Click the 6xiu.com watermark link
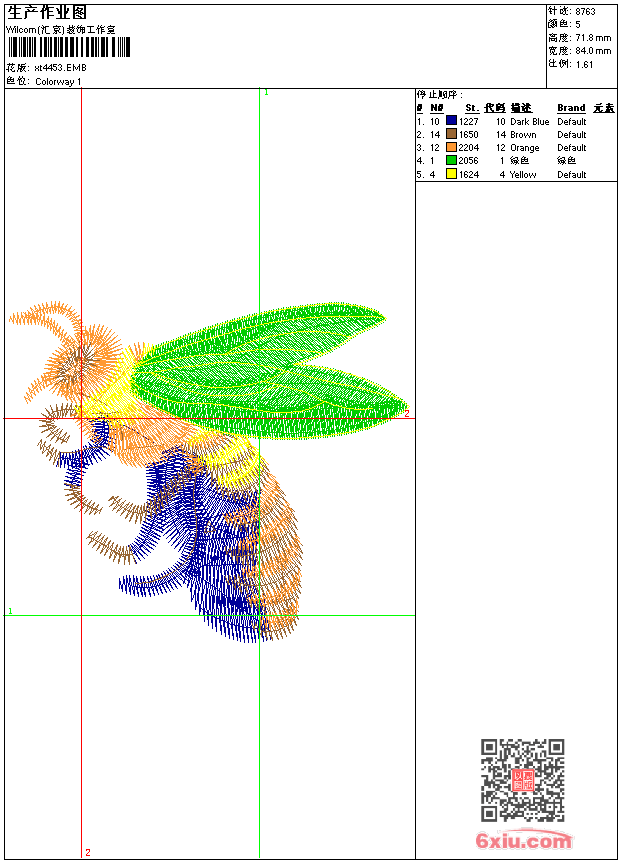The image size is (620, 860). [524, 839]
